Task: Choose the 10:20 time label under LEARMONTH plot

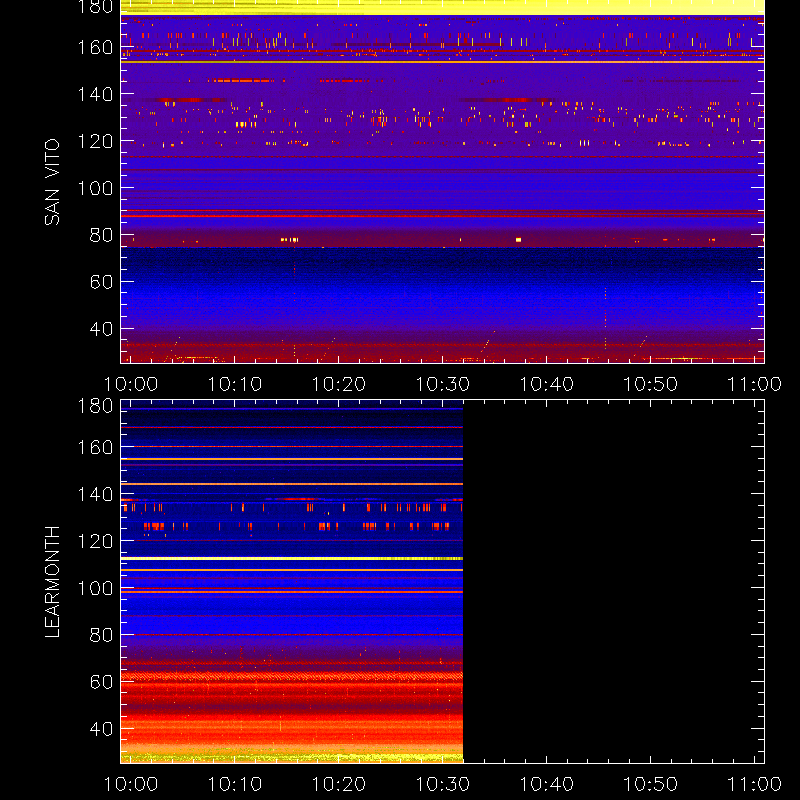Action: click(339, 784)
